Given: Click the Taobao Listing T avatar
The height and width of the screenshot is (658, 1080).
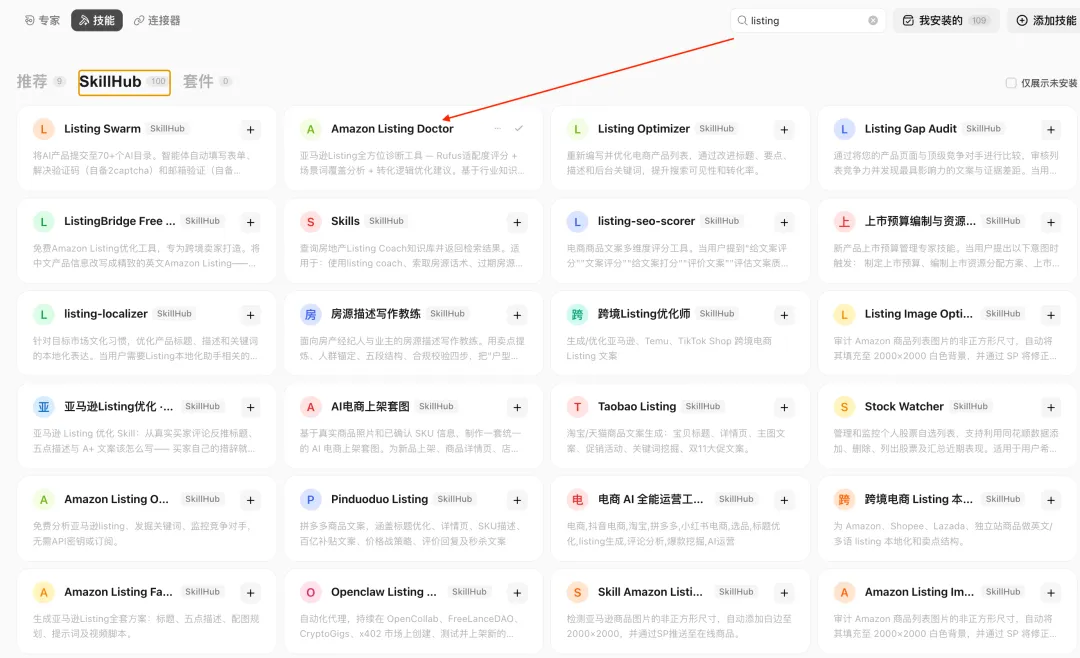Looking at the screenshot, I should (577, 407).
